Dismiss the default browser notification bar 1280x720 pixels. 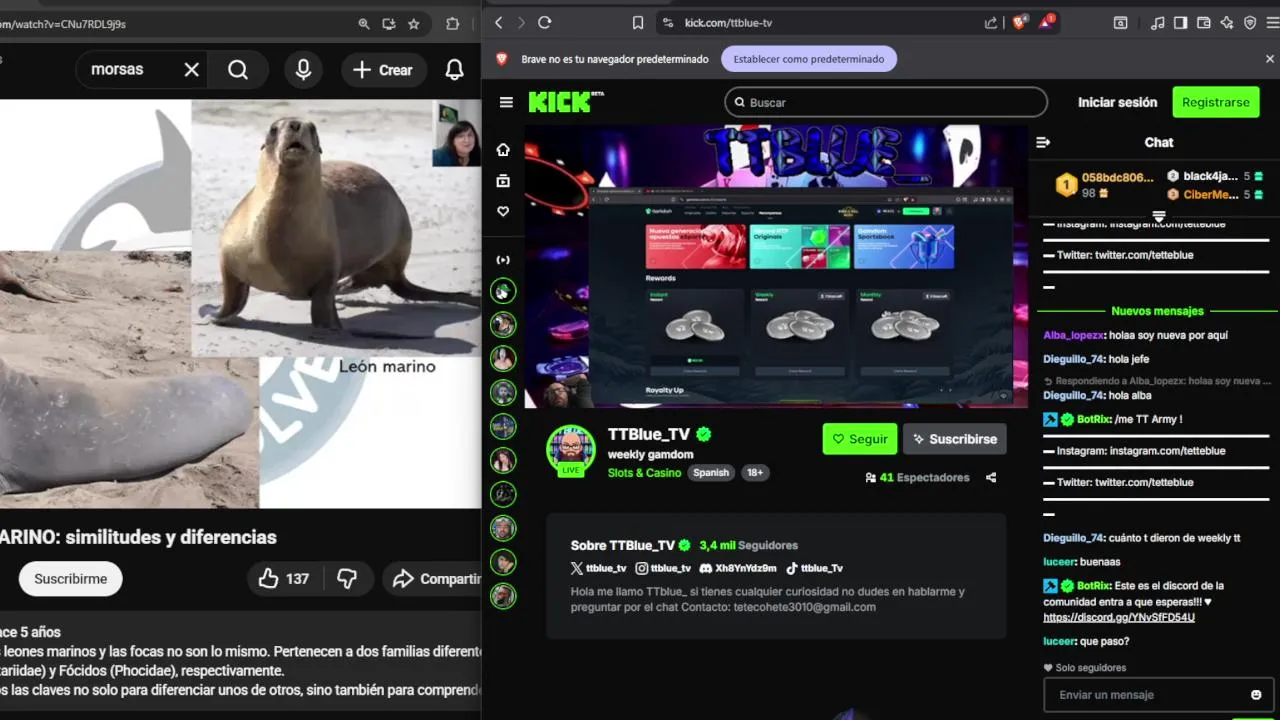pyautogui.click(x=1270, y=59)
